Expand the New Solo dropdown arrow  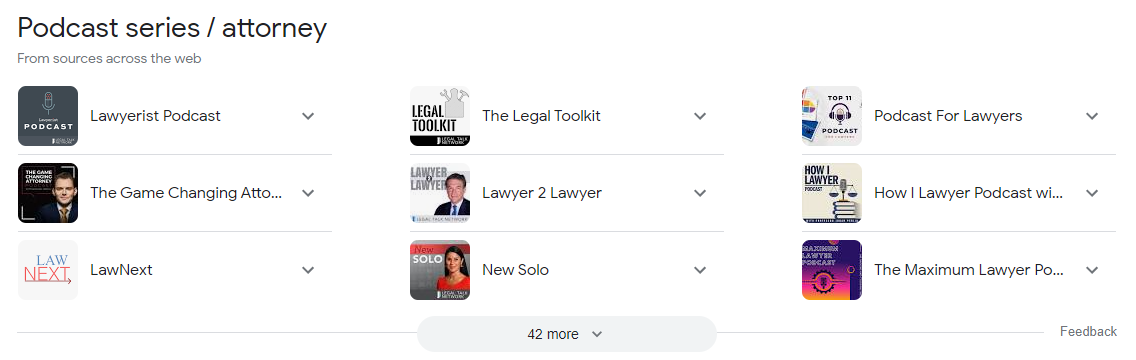tap(700, 270)
